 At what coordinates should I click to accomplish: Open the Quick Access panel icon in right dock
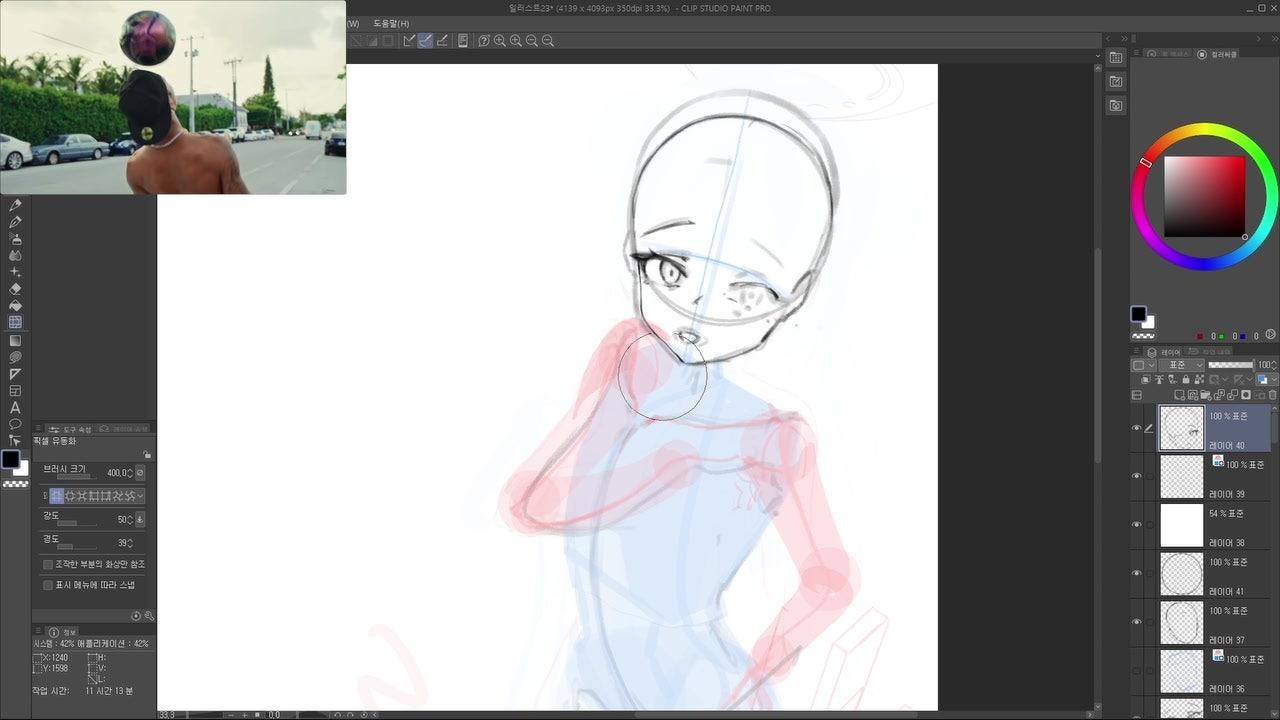[1116, 58]
